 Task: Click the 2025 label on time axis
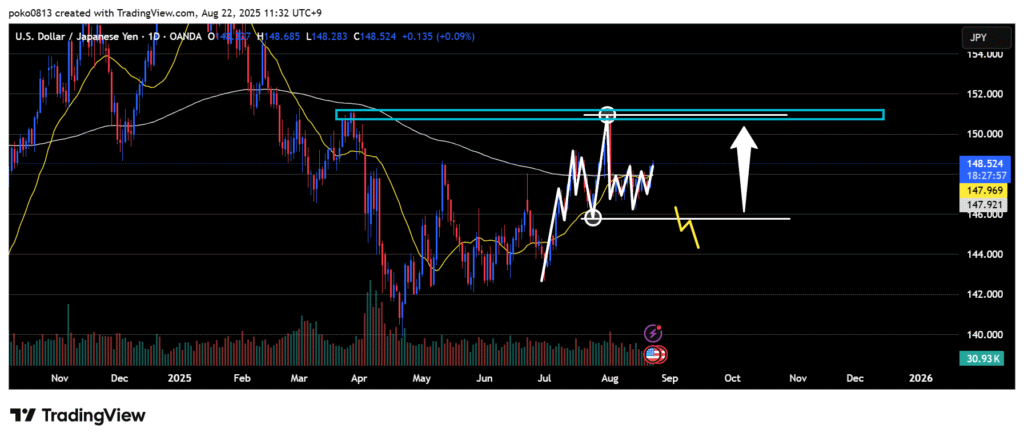[x=179, y=379]
